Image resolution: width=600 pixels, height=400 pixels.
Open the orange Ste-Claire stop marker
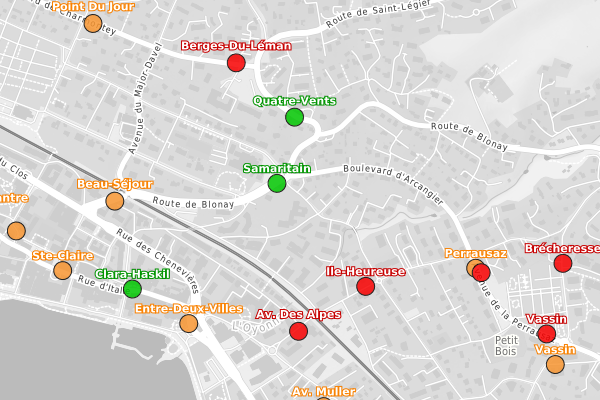(x=62, y=271)
